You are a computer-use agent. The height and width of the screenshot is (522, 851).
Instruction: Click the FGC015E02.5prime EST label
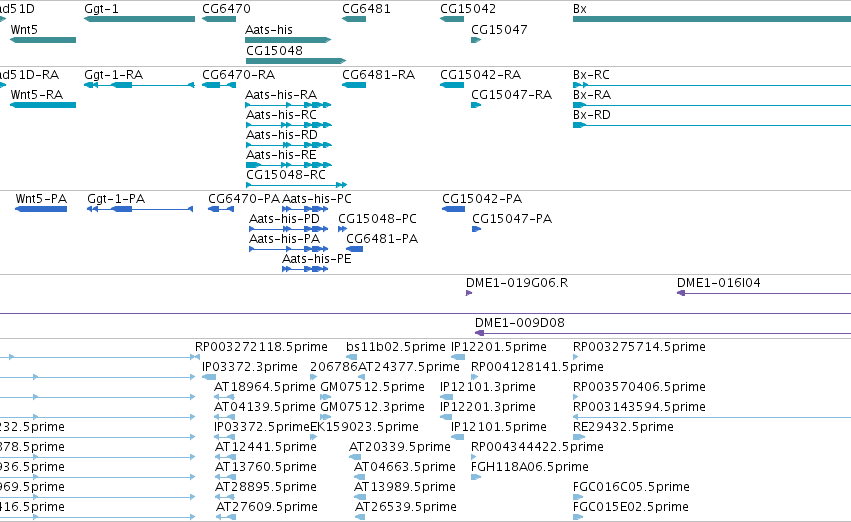(631, 508)
